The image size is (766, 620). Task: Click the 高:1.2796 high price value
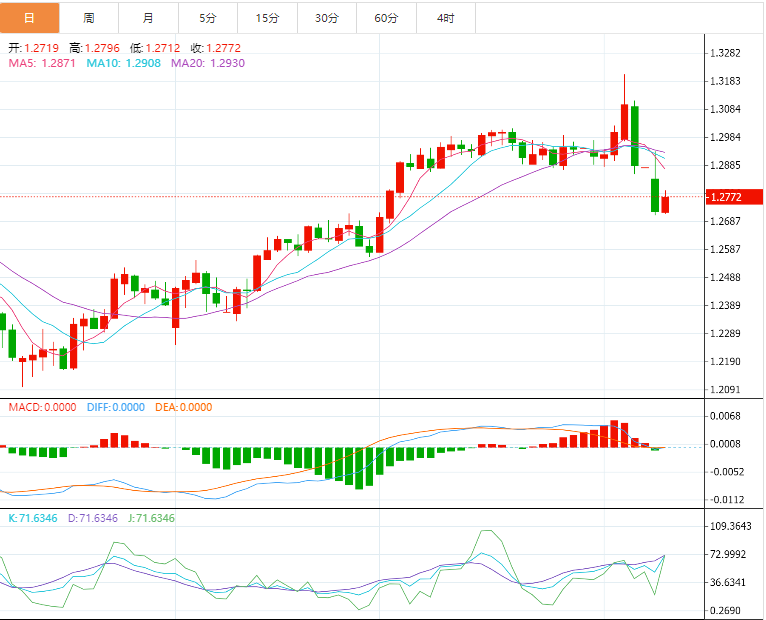pos(94,48)
